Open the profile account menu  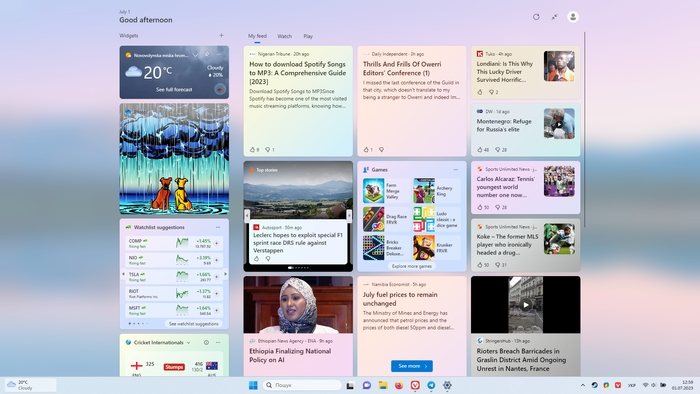[573, 17]
